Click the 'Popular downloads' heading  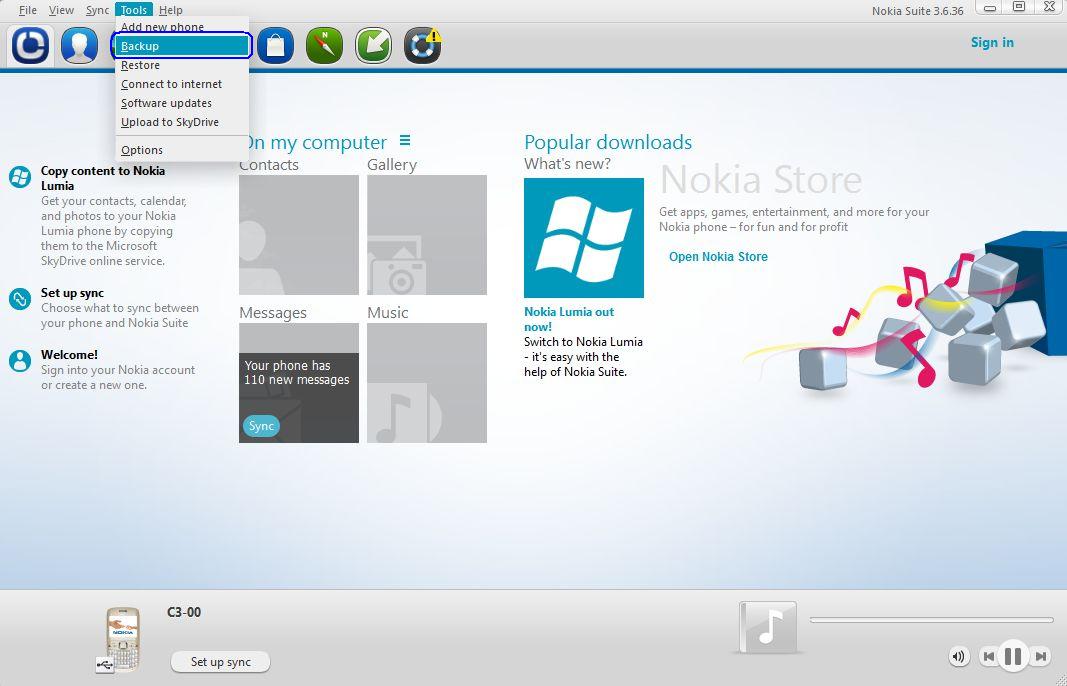(x=608, y=142)
